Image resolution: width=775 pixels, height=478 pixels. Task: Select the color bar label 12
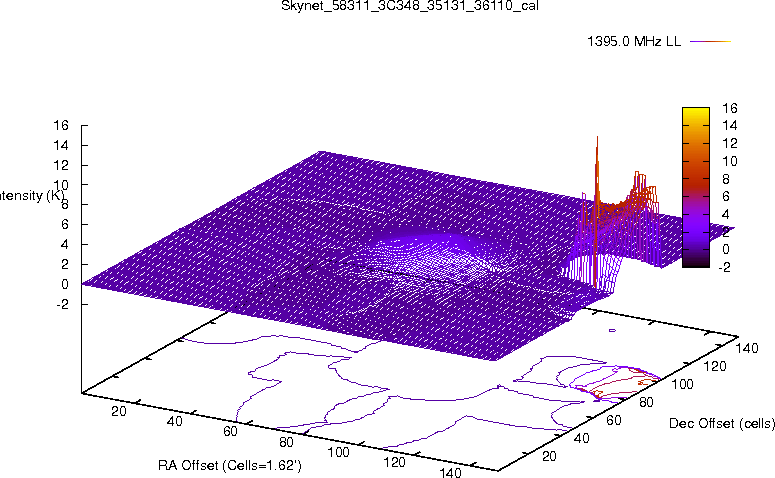tap(730, 143)
